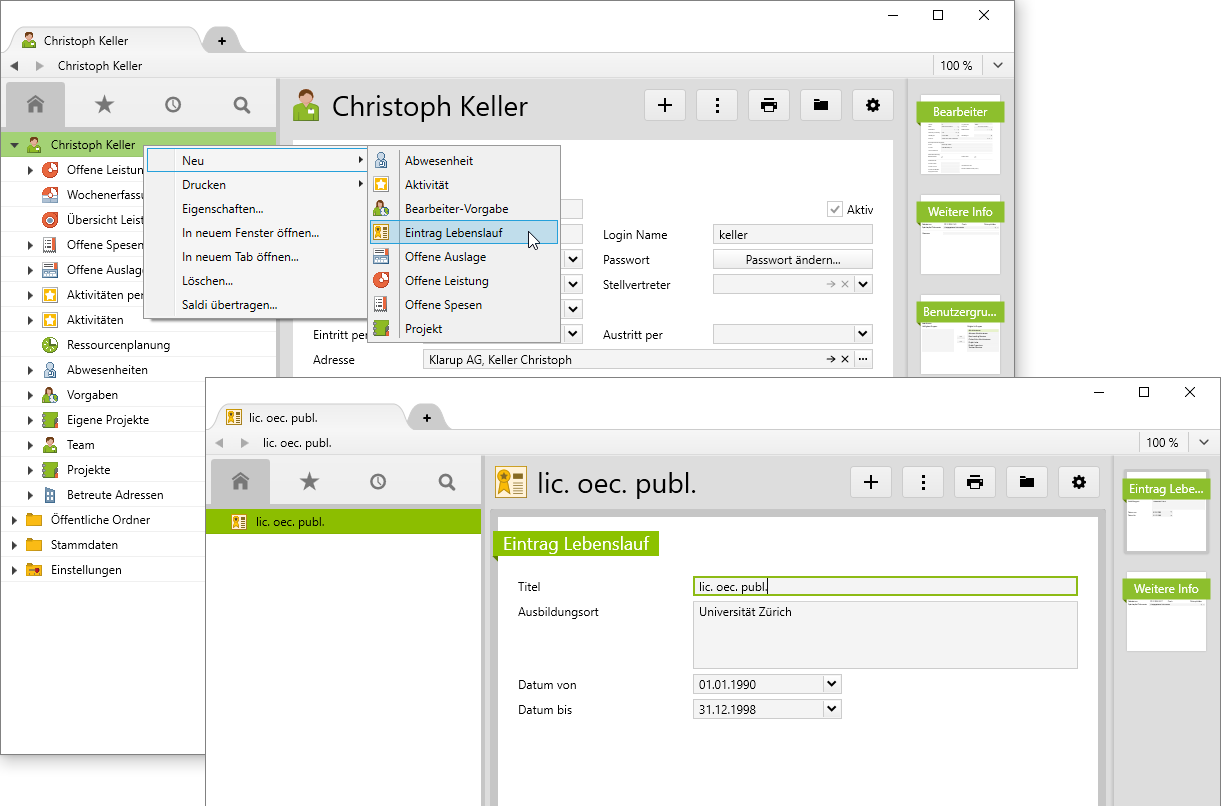Open the settings gear in lic. oec. publ. window
The width and height of the screenshot is (1221, 806).
[1078, 482]
